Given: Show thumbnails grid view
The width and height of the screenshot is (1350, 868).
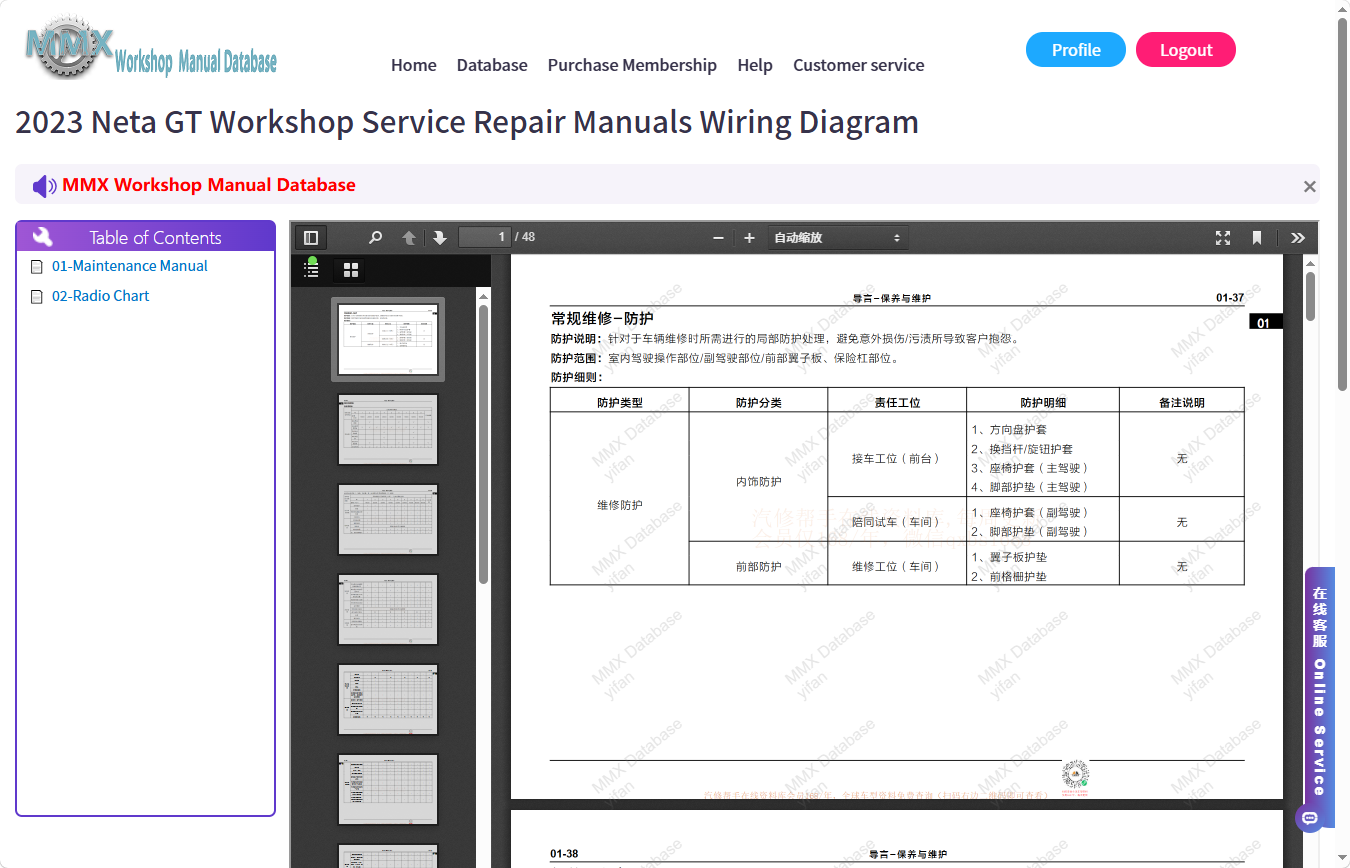Looking at the screenshot, I should pyautogui.click(x=351, y=270).
